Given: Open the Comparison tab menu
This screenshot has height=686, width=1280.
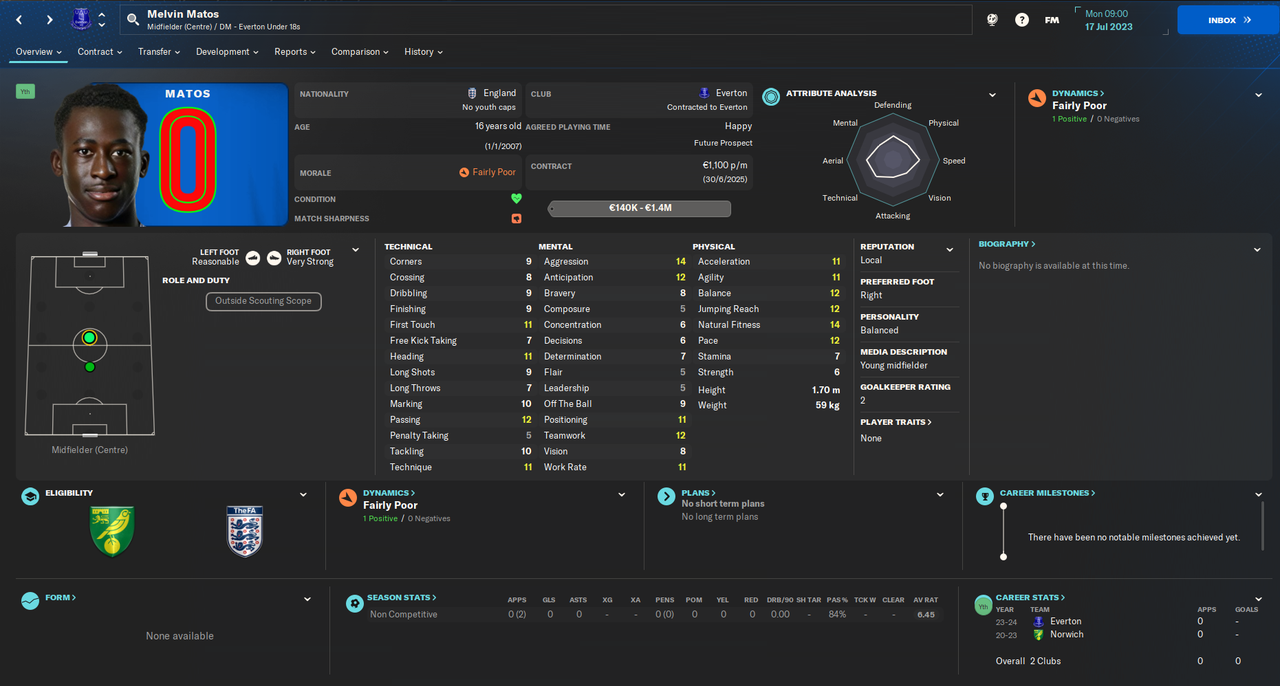Looking at the screenshot, I should [x=361, y=52].
